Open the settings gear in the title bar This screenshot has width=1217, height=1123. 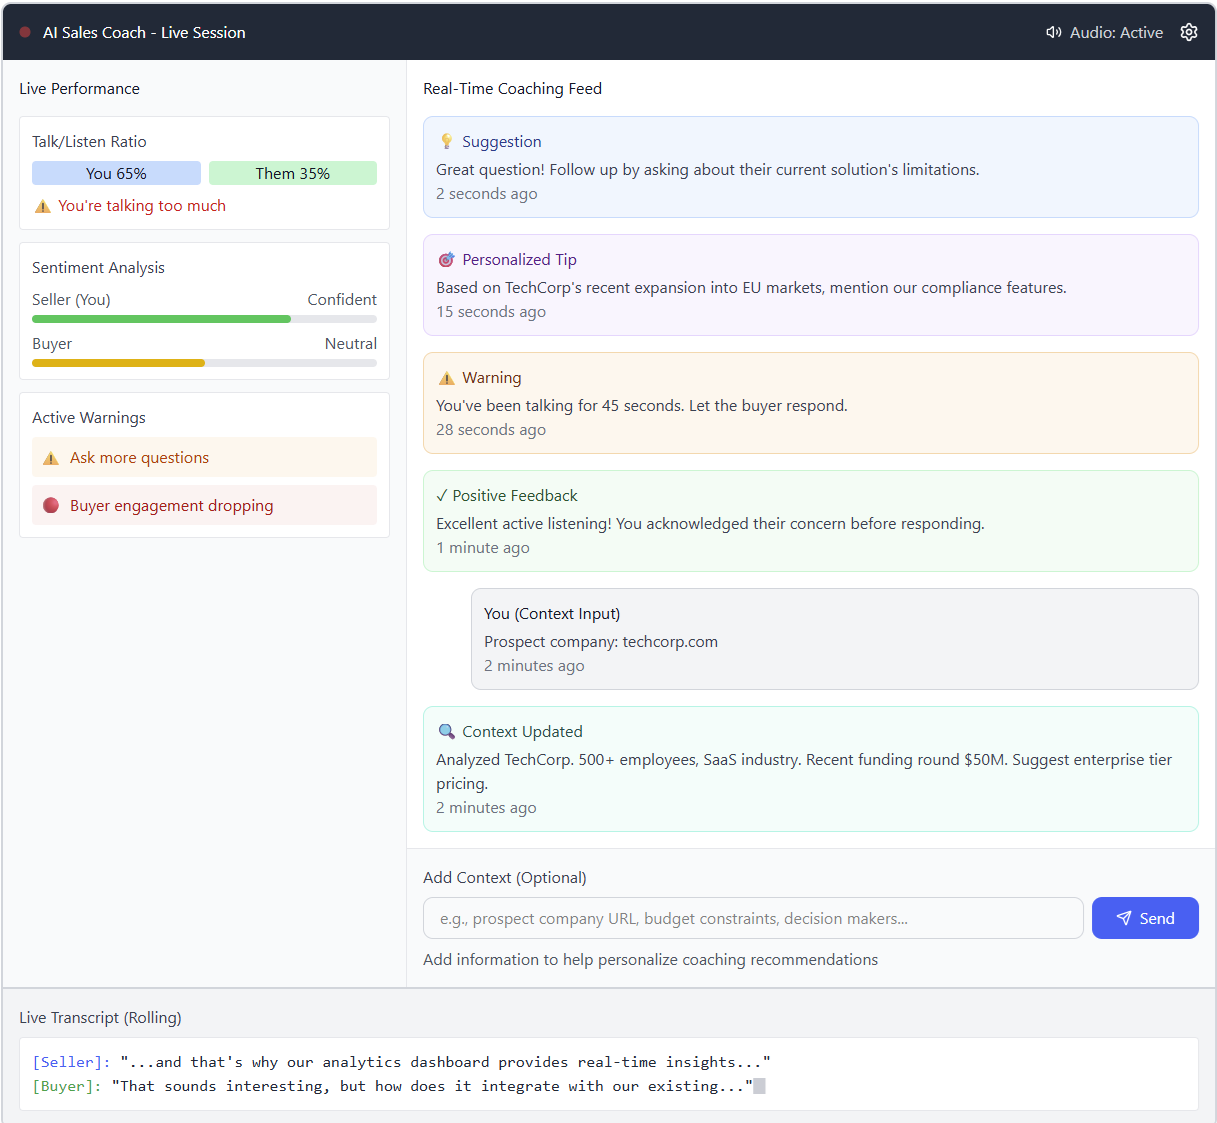point(1189,31)
